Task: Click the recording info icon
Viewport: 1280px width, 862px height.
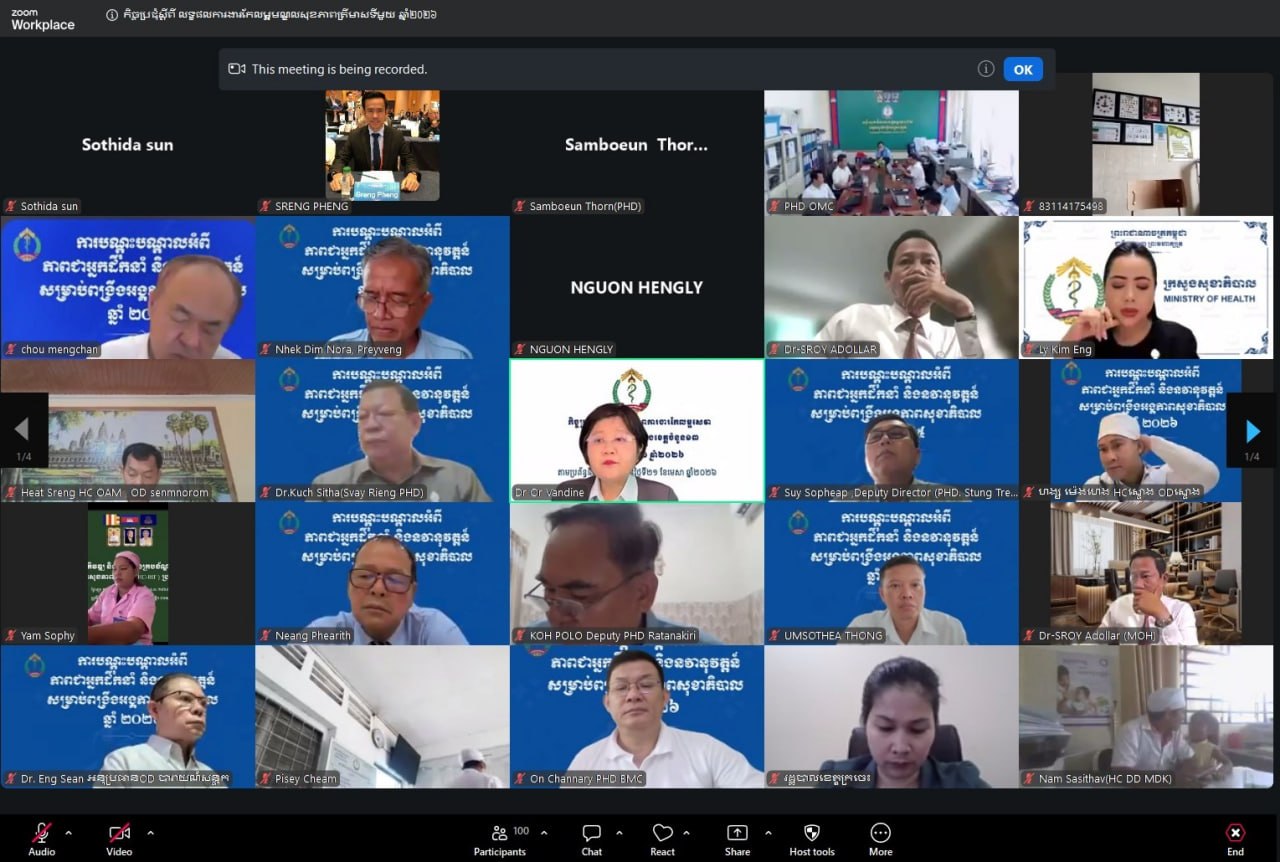Action: [x=985, y=69]
